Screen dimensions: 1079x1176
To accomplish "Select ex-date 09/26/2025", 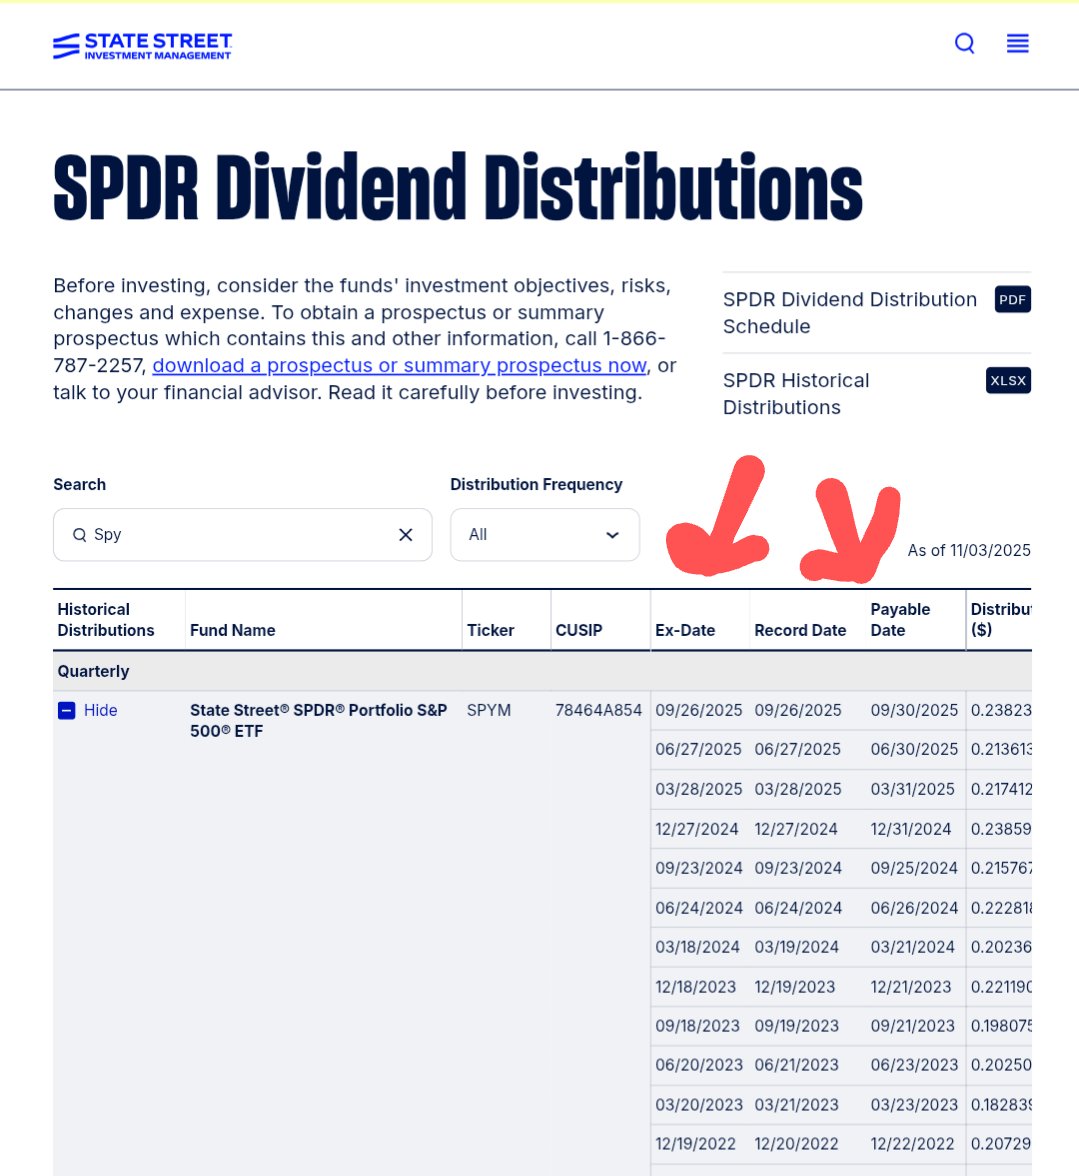I will tap(699, 710).
